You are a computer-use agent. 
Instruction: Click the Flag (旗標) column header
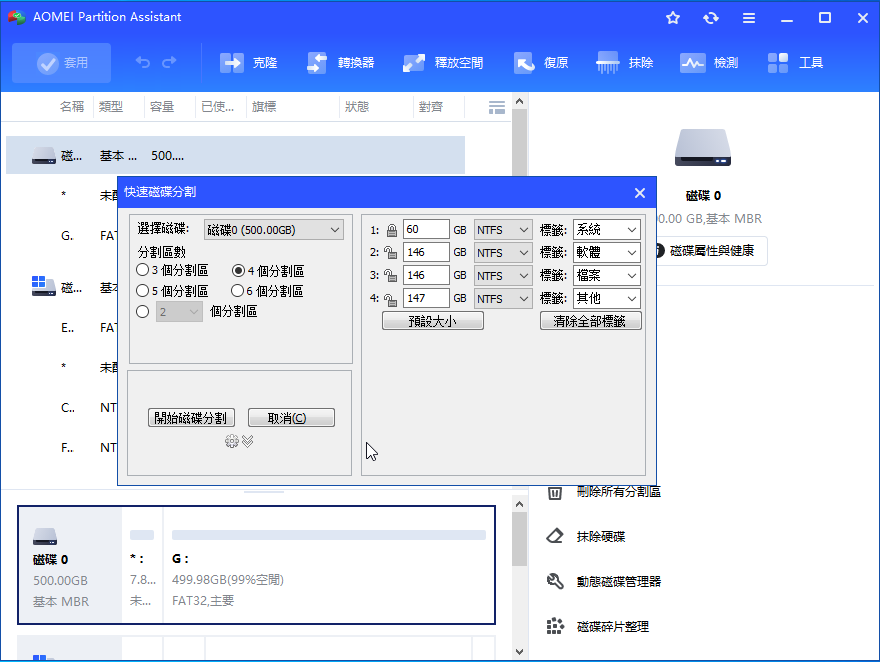coord(264,107)
